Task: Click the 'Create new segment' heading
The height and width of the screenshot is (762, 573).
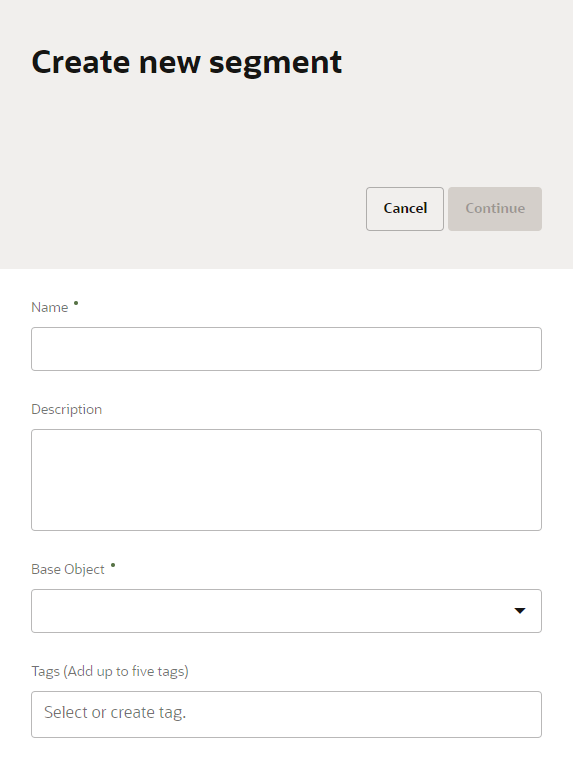Action: coord(187,62)
